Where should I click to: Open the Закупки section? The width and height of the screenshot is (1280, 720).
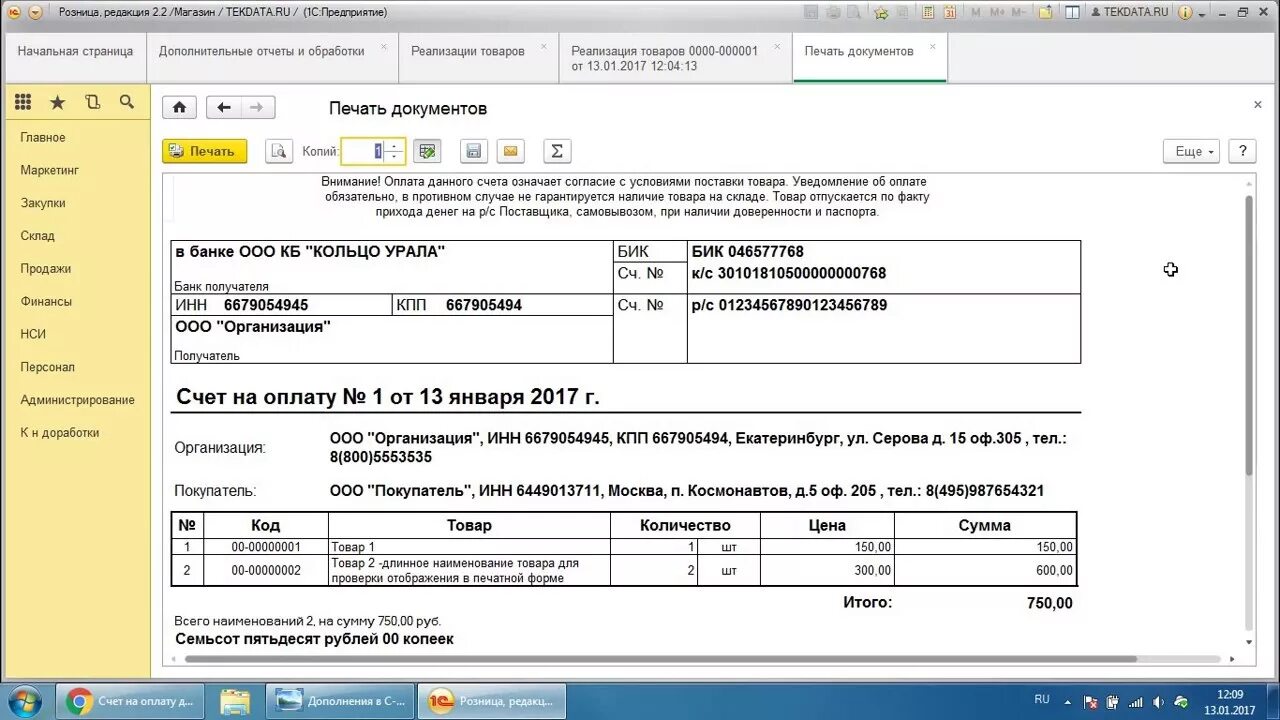43,203
